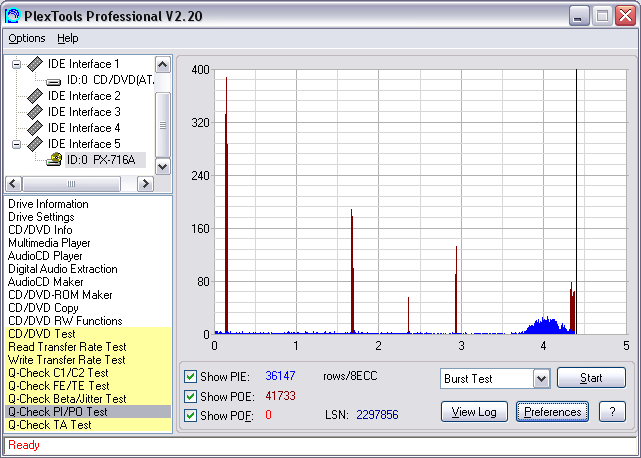Image resolution: width=641 pixels, height=458 pixels.
Task: Select the IDE Interface 3 chip icon
Action: click(x=35, y=112)
